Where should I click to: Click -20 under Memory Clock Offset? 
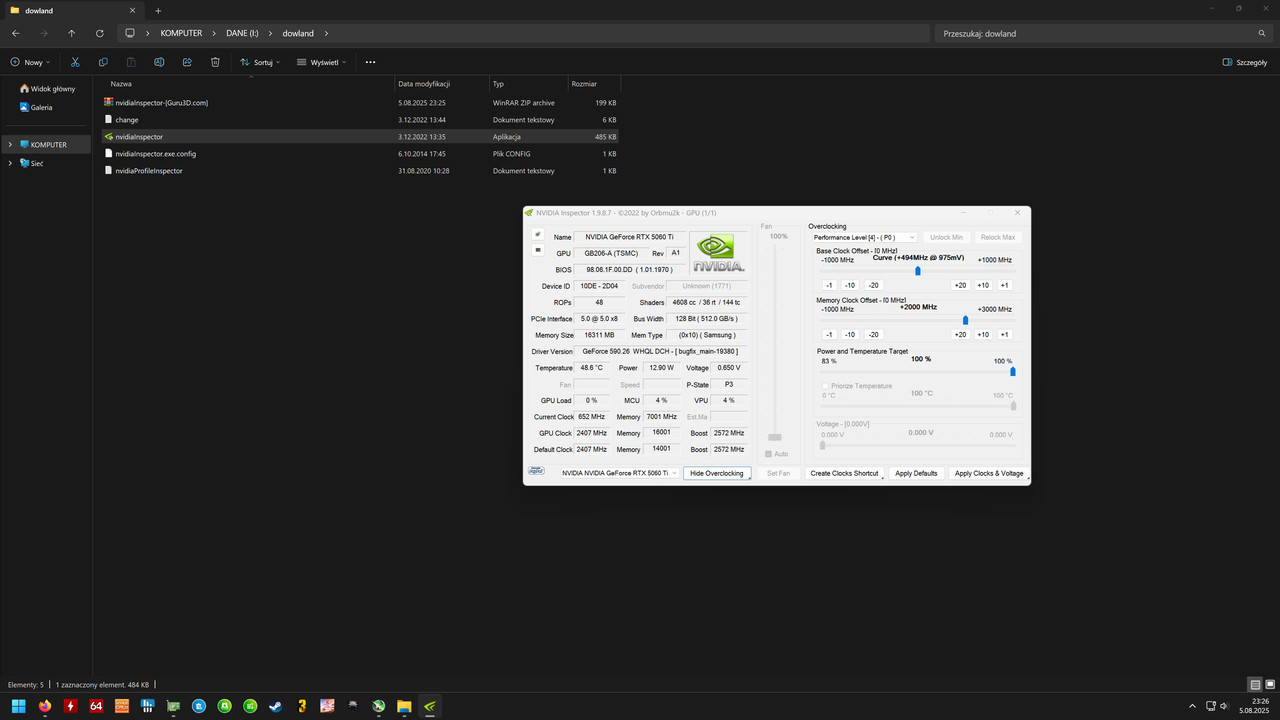(873, 334)
